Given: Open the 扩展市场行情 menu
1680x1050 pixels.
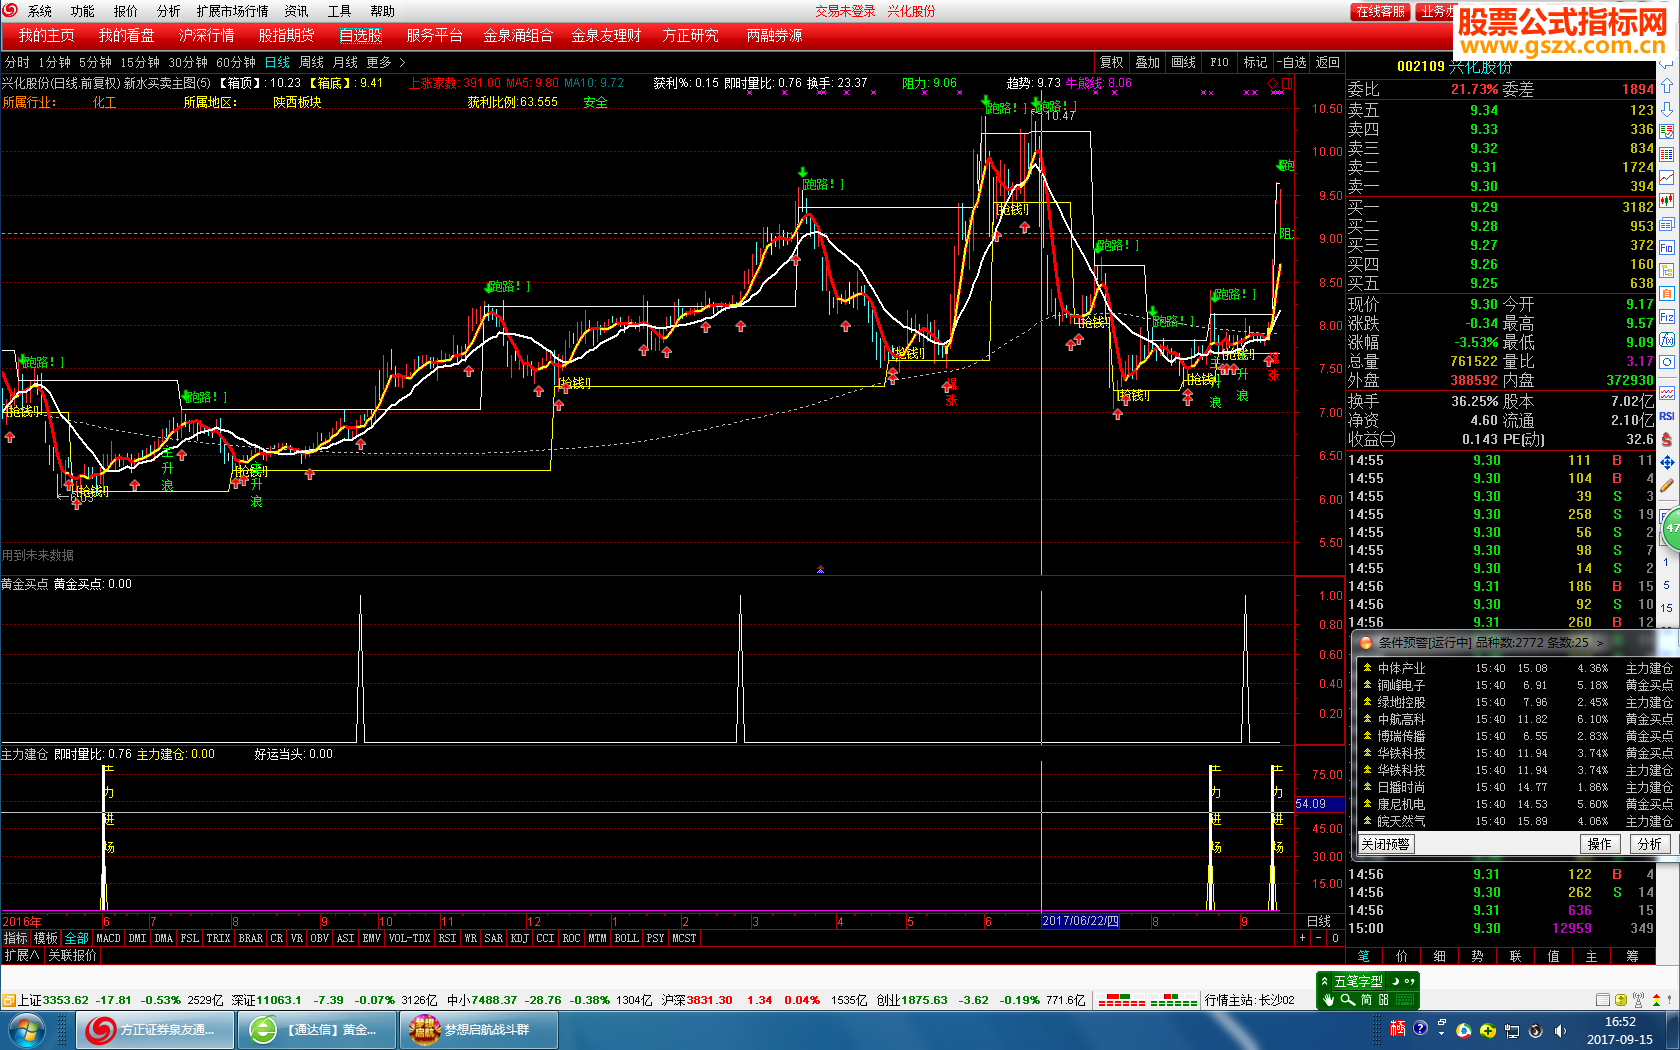Looking at the screenshot, I should [x=232, y=11].
